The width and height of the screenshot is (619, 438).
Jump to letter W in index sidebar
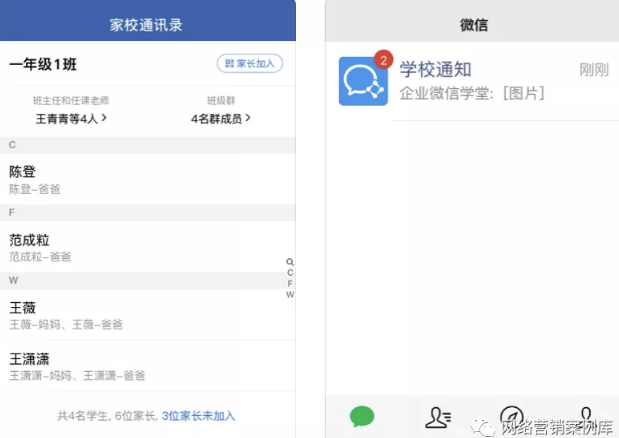pyautogui.click(x=290, y=295)
